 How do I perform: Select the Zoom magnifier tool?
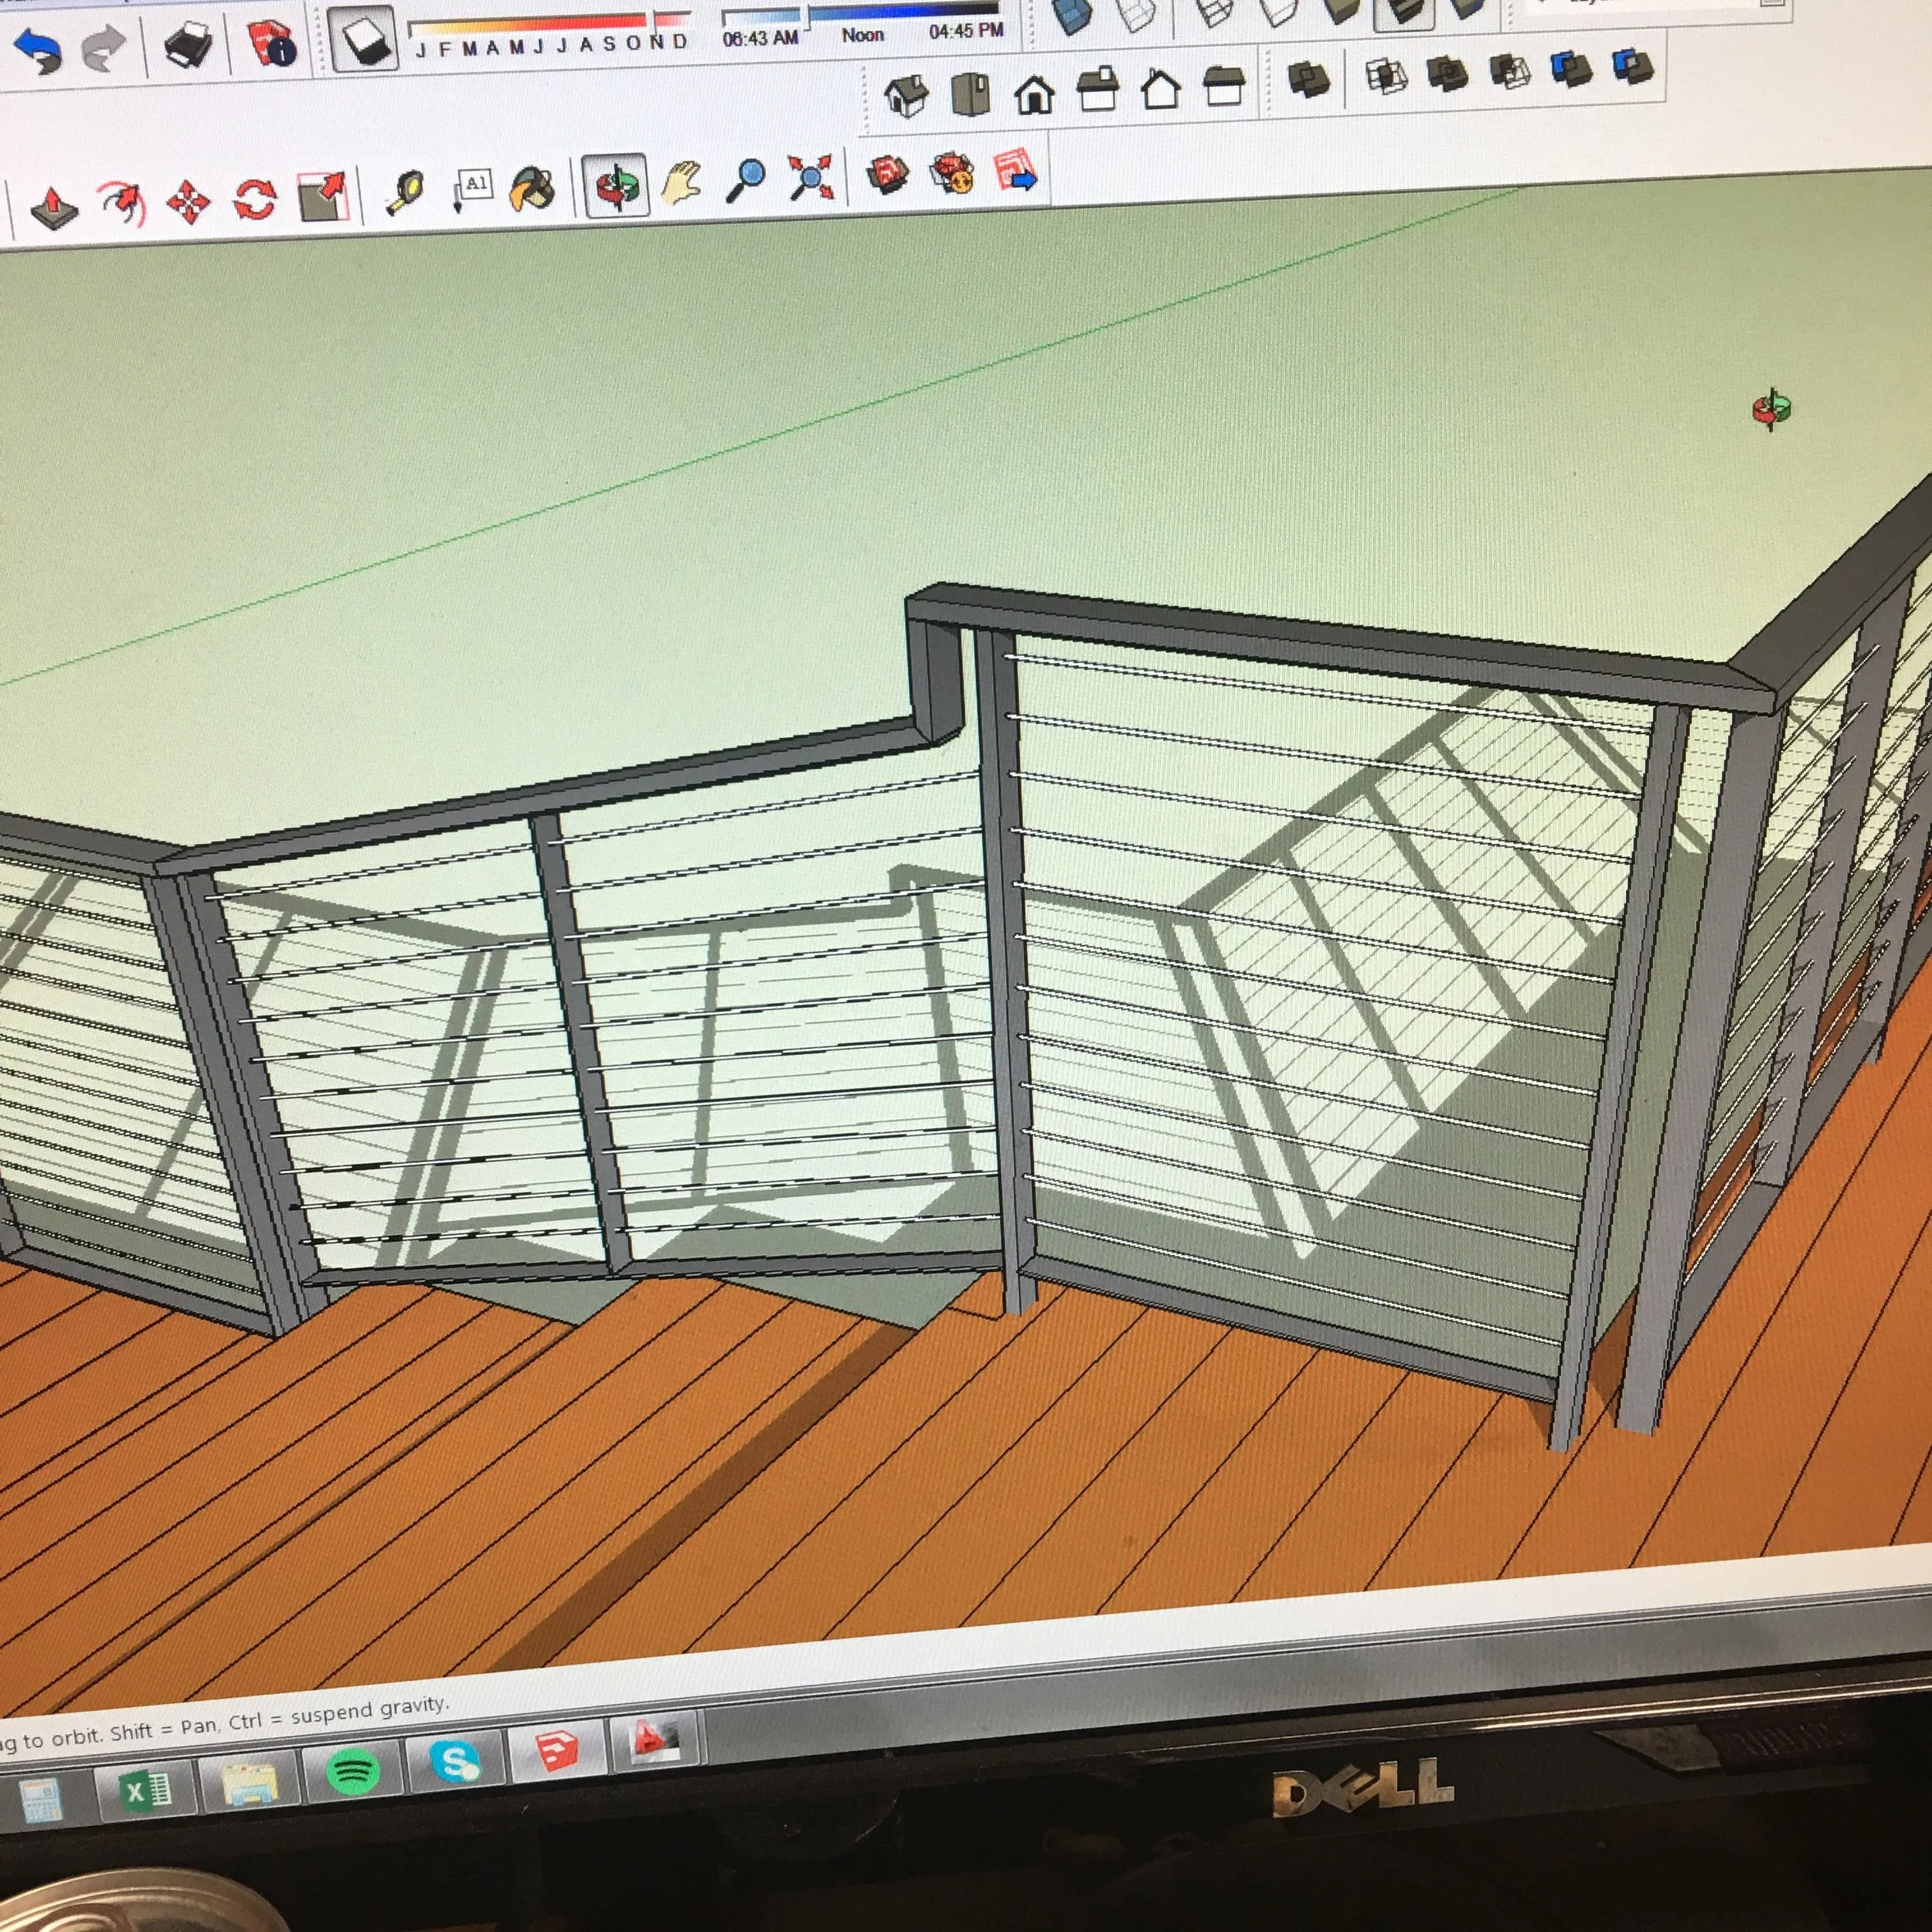pos(746,180)
